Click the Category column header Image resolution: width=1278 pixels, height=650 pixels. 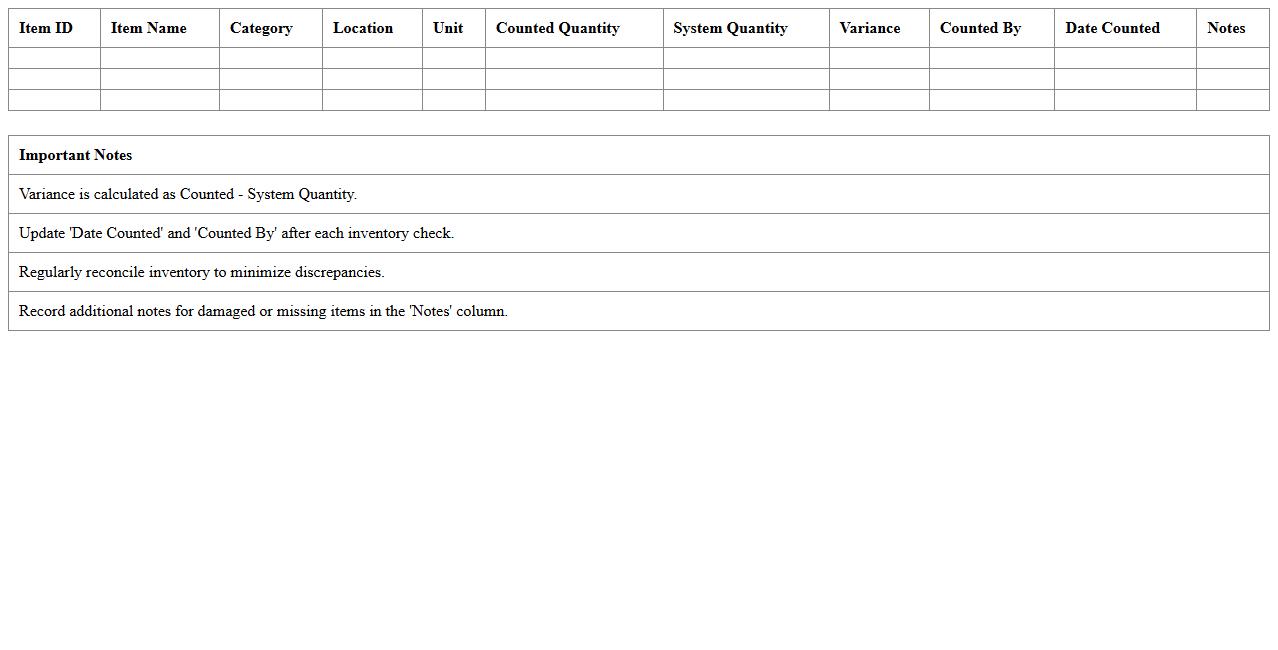coord(261,28)
